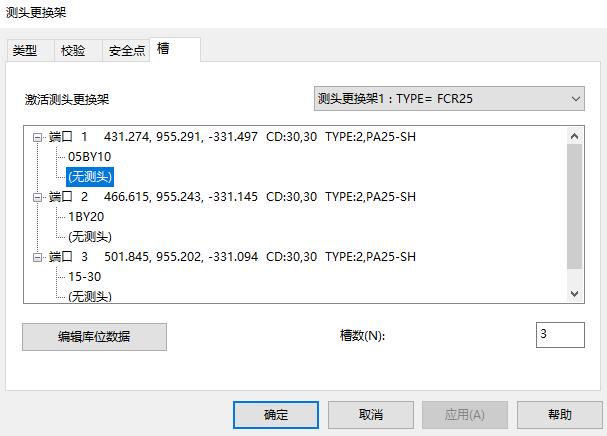Open help via the 帮助 button

pos(560,414)
